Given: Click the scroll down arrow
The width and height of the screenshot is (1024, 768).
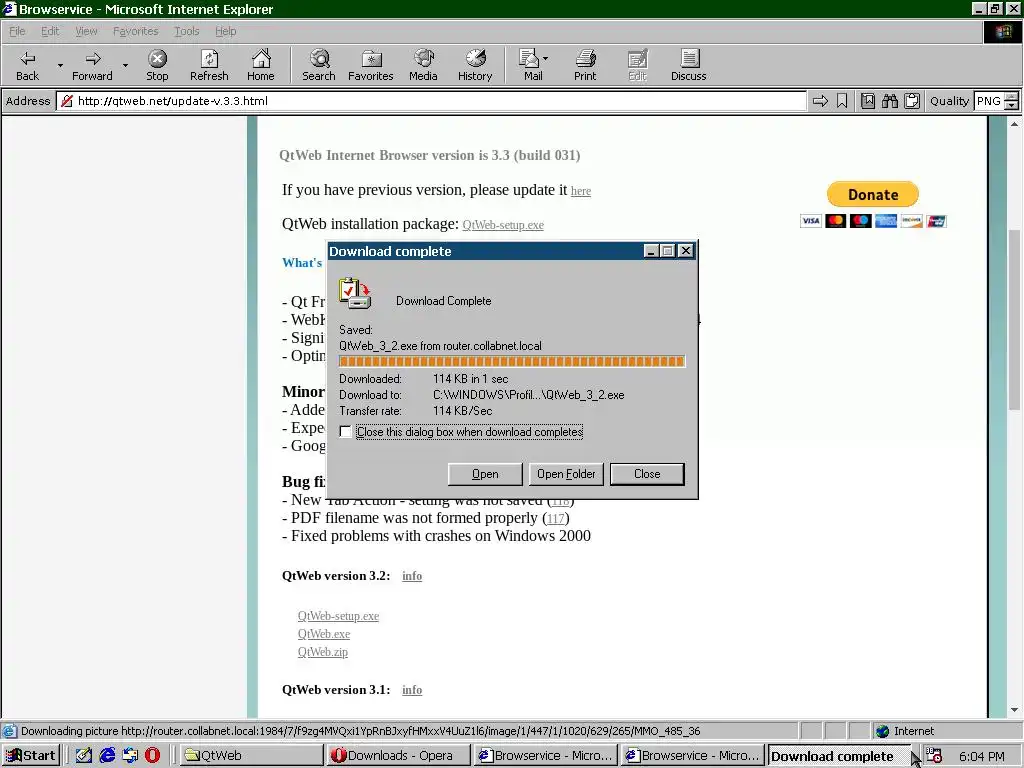Looking at the screenshot, I should tap(1014, 710).
